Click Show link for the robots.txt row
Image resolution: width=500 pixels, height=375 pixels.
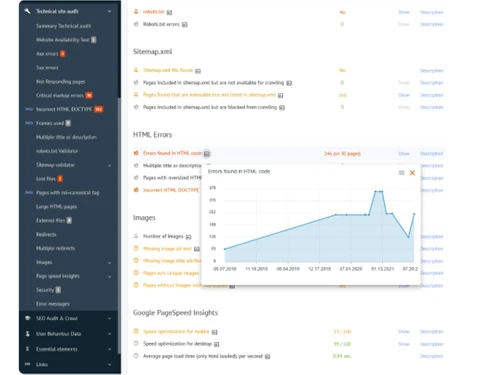pyautogui.click(x=404, y=12)
